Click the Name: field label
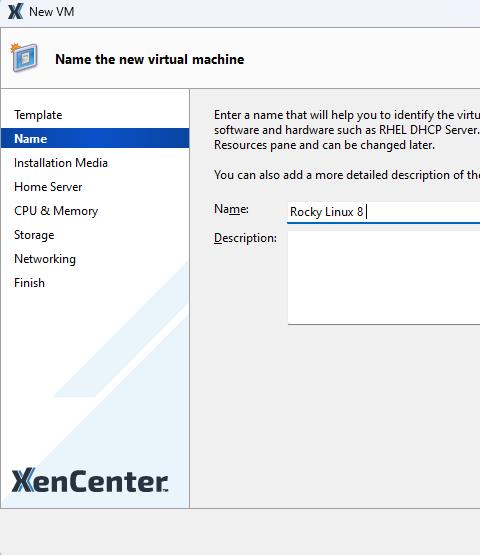The width and height of the screenshot is (480, 555). coord(232,209)
